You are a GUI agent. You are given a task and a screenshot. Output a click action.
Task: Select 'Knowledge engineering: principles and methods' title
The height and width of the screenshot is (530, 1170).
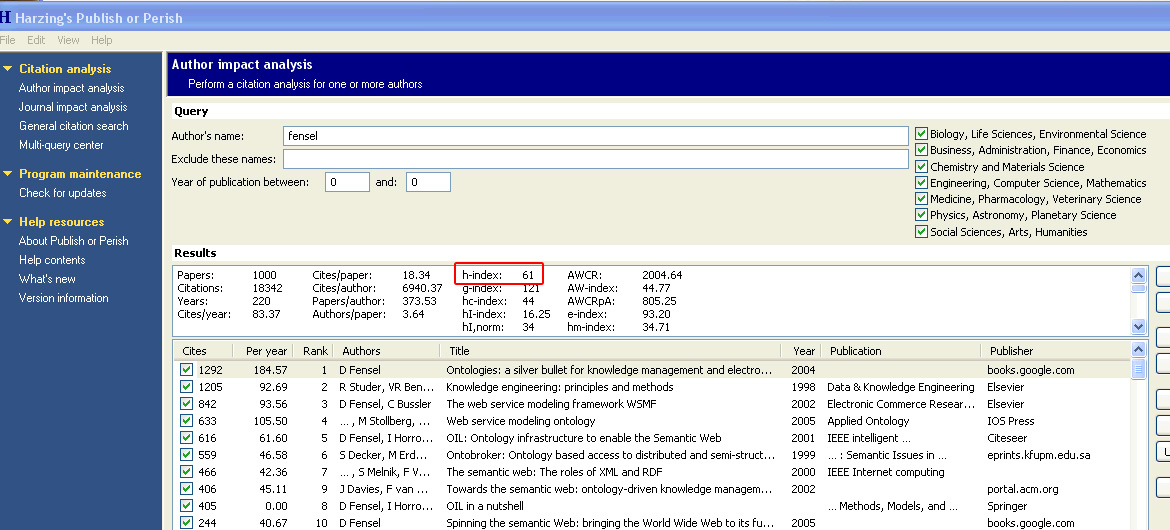click(x=560, y=387)
